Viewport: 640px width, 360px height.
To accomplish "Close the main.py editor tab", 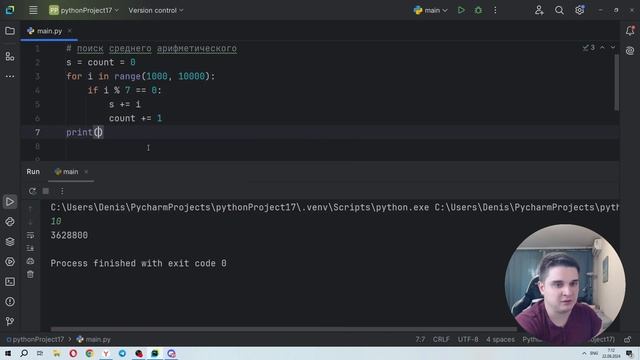I will (x=69, y=31).
